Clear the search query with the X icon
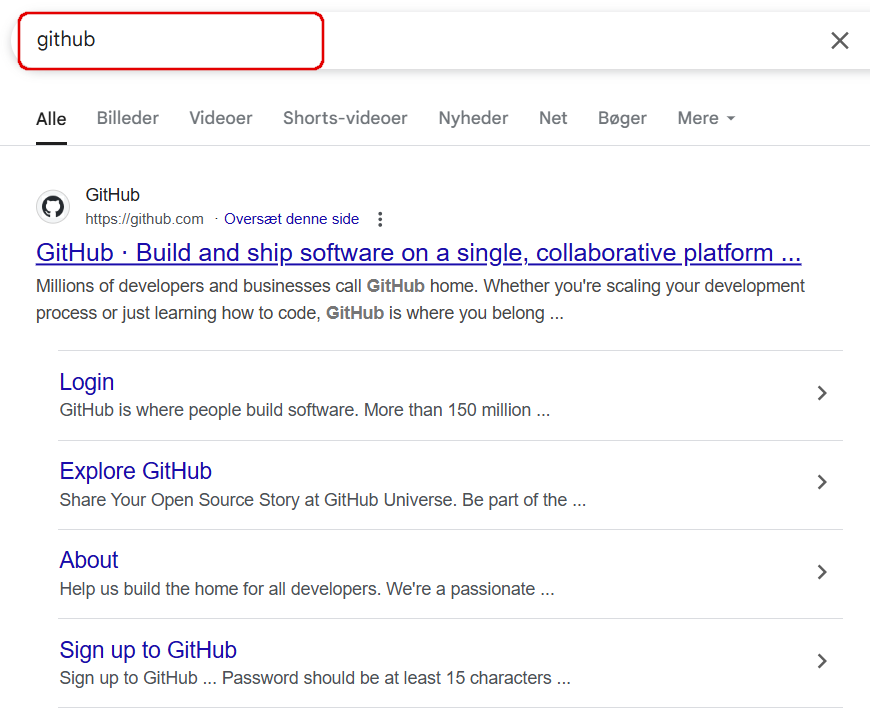 (x=839, y=40)
